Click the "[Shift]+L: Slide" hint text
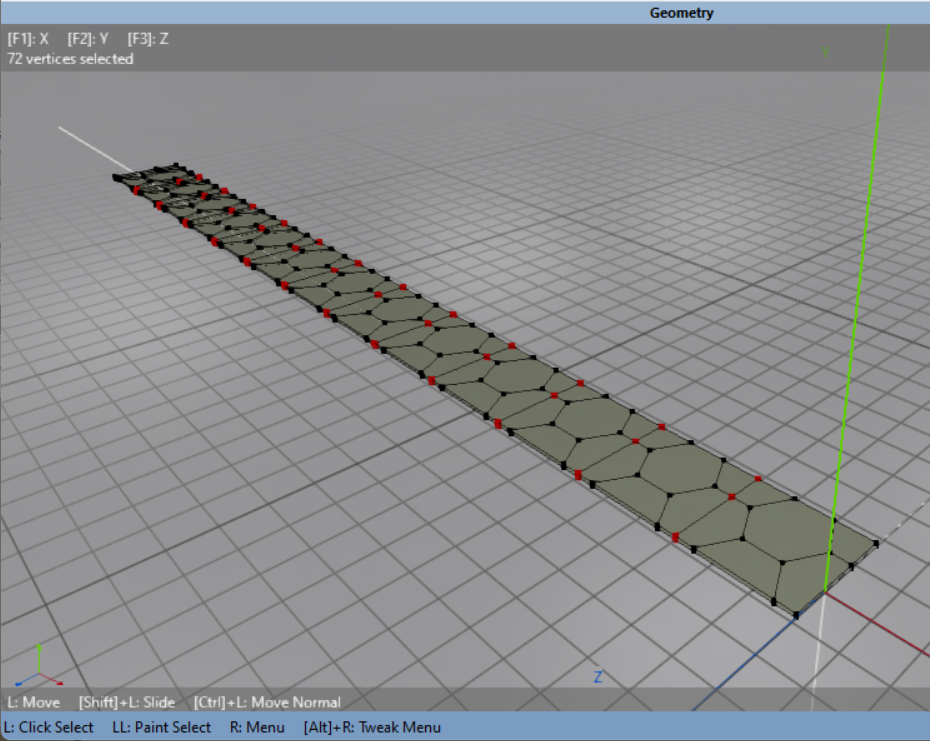This screenshot has width=930, height=741. click(127, 702)
